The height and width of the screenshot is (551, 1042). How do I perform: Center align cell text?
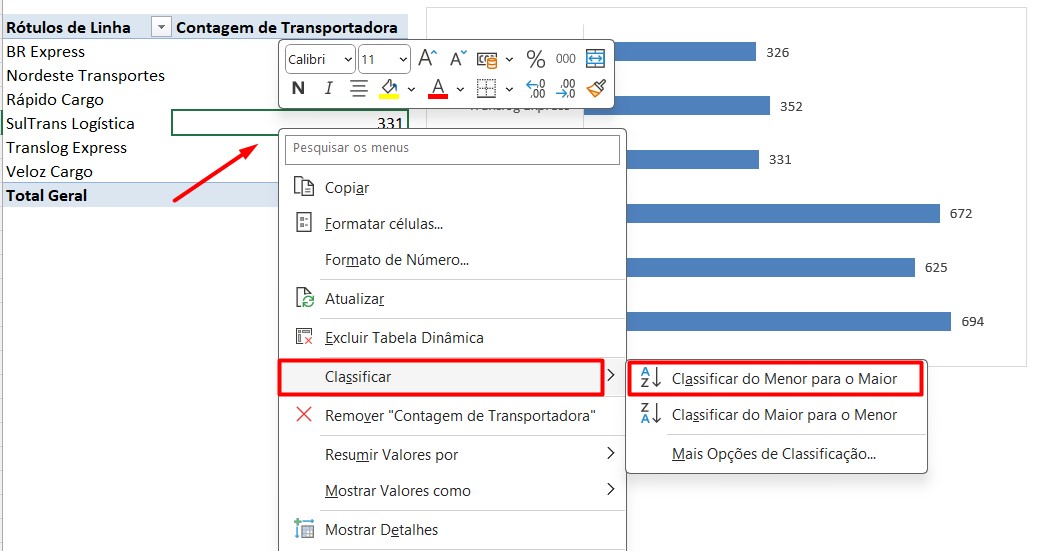[x=359, y=88]
